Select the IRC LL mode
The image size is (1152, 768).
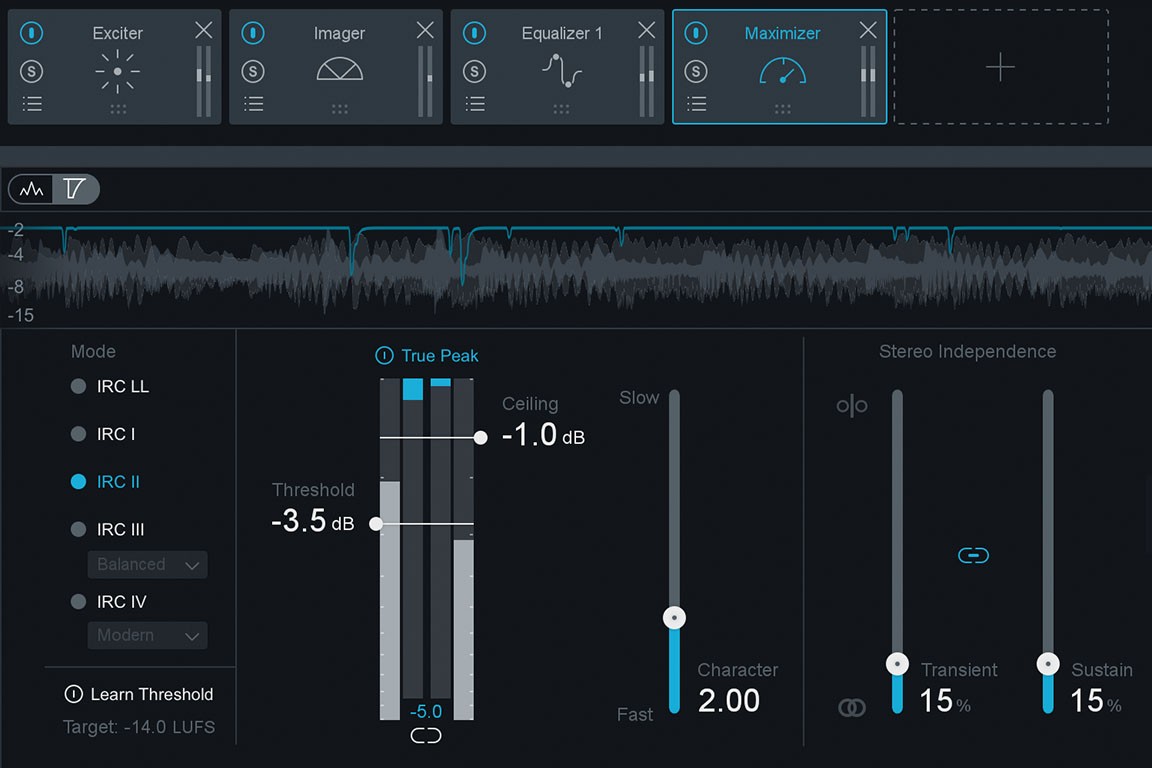(80, 386)
